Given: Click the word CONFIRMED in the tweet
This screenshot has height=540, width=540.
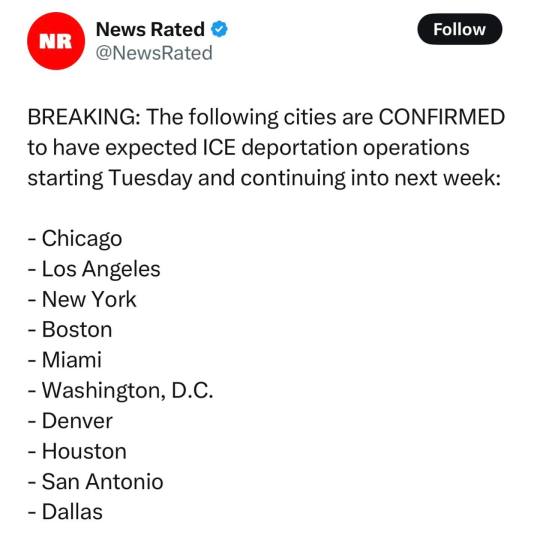Looking at the screenshot, I should coord(442,117).
